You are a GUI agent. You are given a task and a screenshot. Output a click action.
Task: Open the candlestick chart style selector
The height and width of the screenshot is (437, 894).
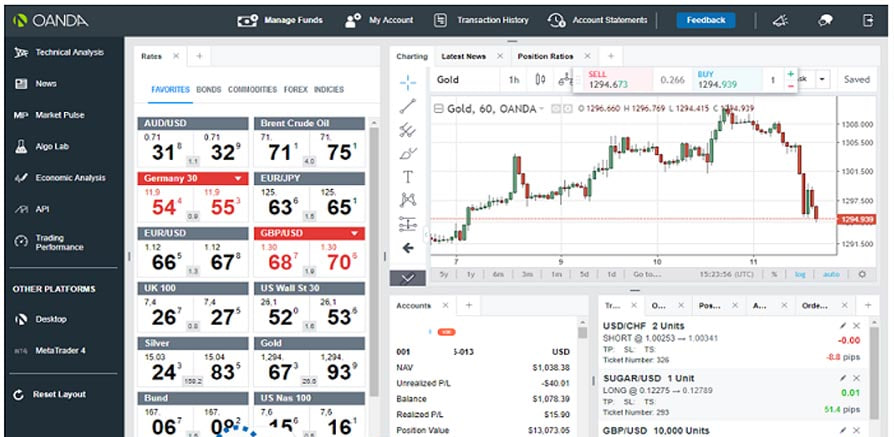(541, 80)
